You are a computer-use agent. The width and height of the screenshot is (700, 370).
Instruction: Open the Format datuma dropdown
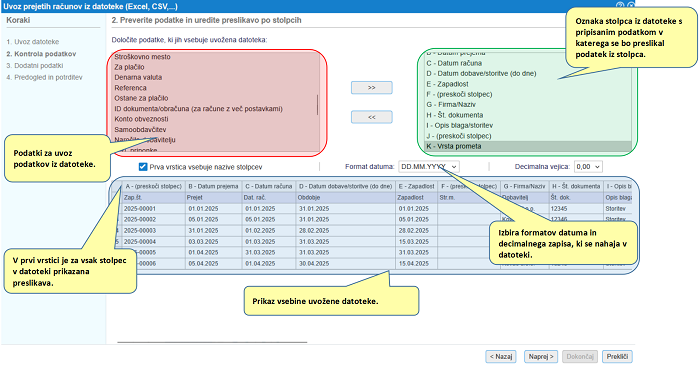coord(429,166)
